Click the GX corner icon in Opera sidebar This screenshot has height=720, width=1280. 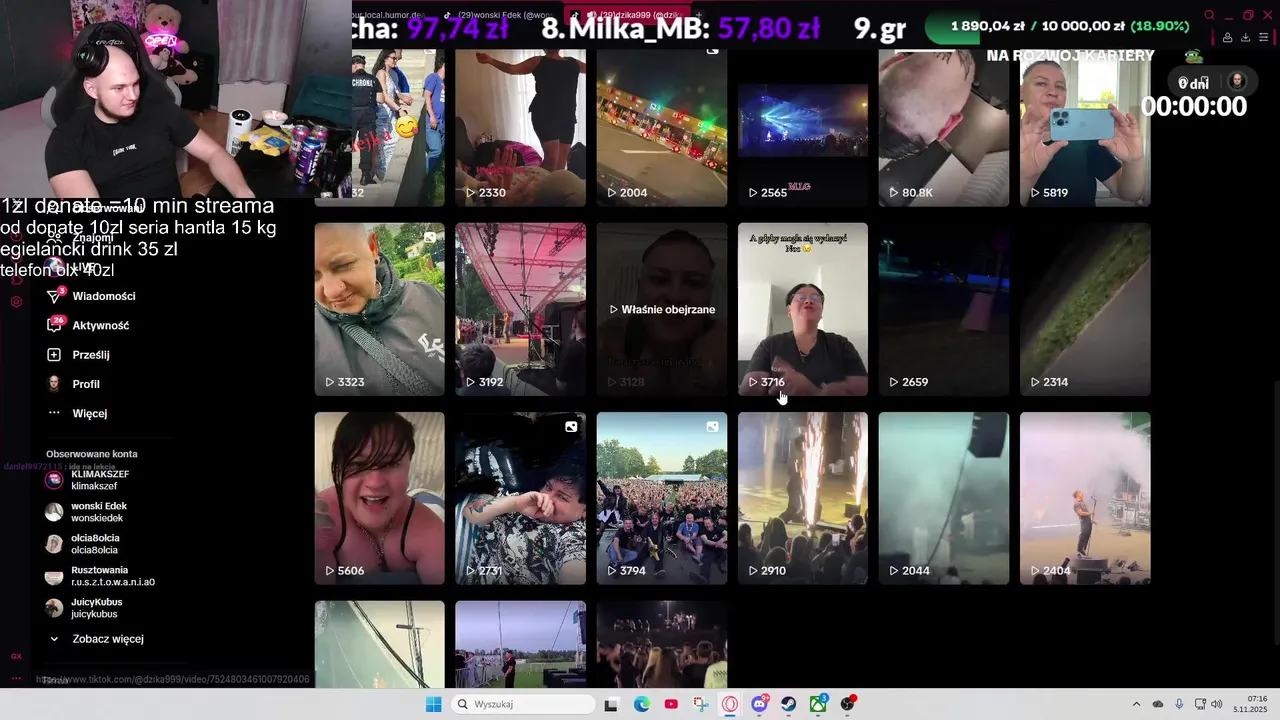(16, 656)
